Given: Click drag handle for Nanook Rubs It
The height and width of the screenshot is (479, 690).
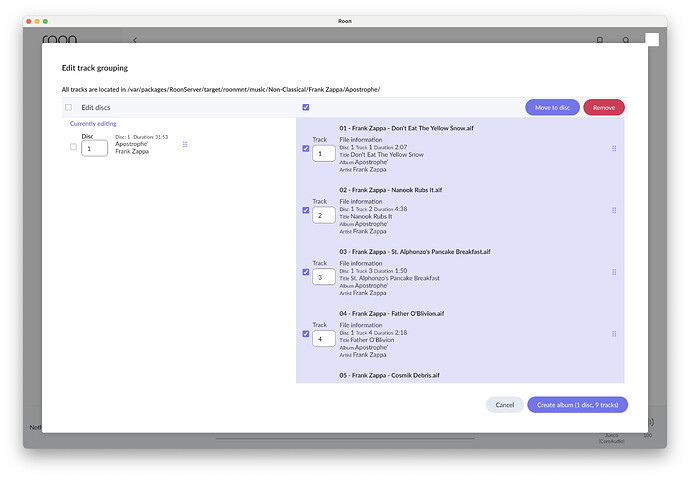Looking at the screenshot, I should point(614,210).
